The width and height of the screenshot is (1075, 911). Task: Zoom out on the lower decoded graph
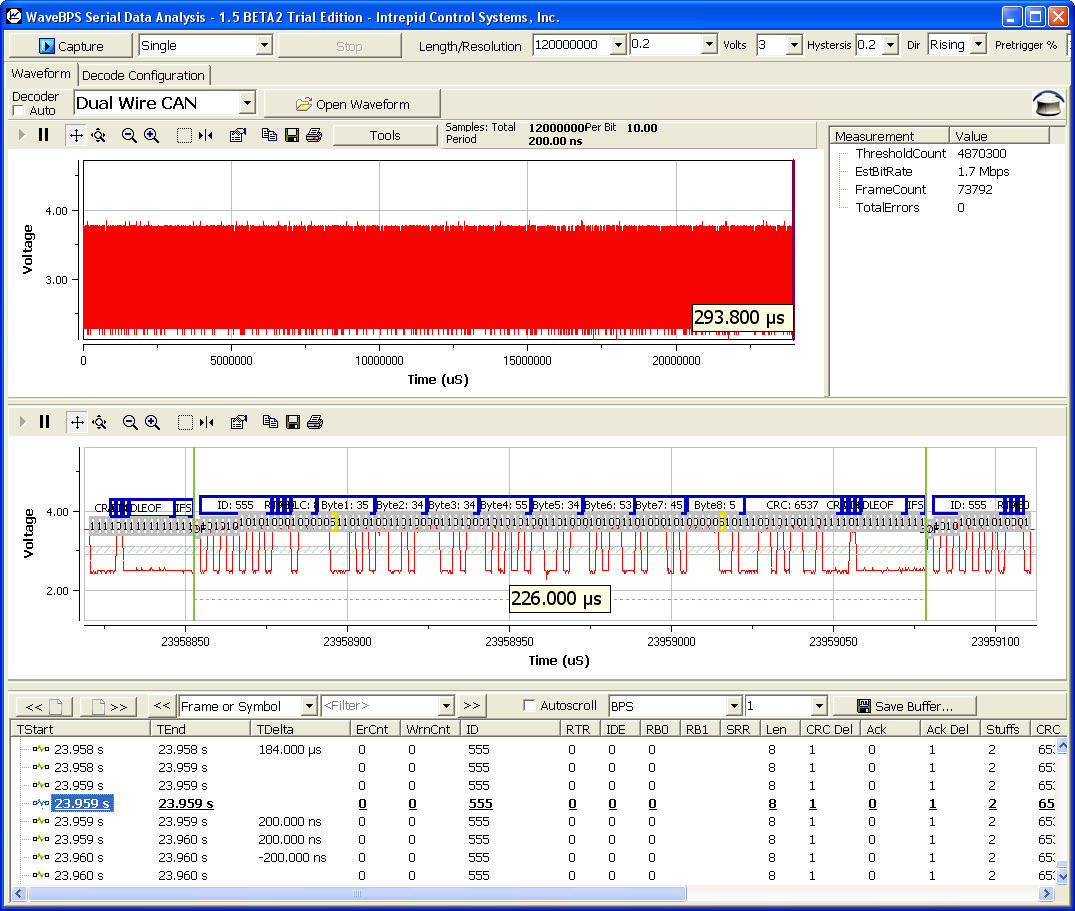point(130,422)
